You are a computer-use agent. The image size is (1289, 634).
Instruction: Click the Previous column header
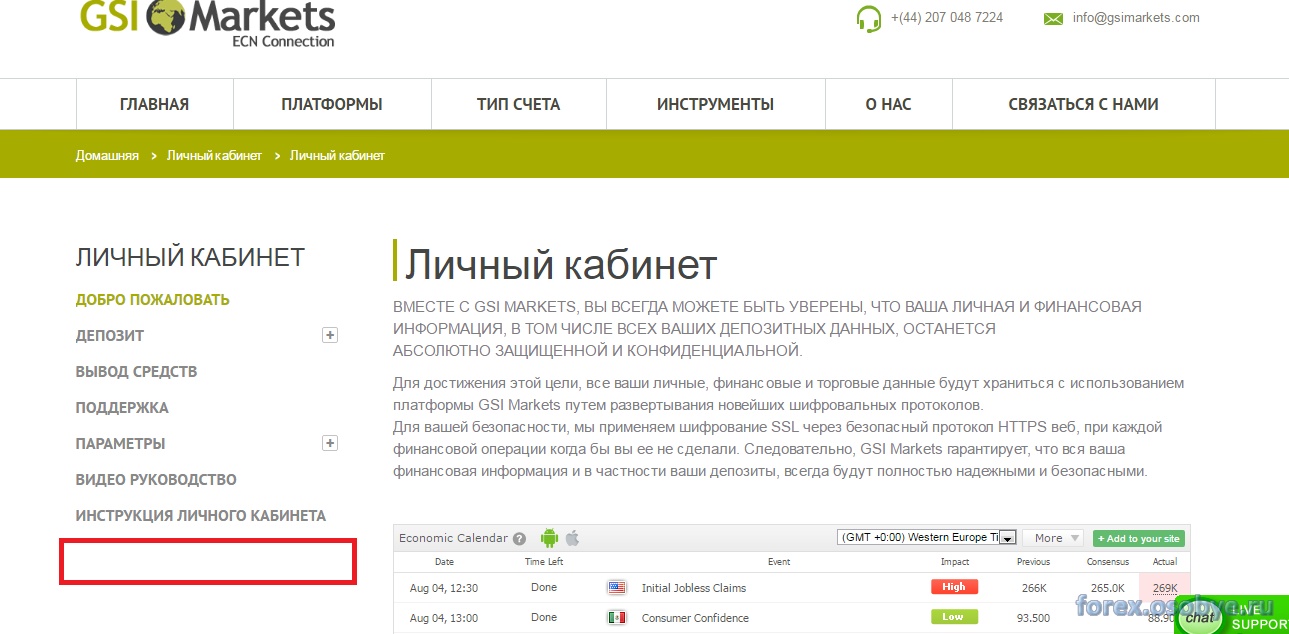(x=1034, y=562)
